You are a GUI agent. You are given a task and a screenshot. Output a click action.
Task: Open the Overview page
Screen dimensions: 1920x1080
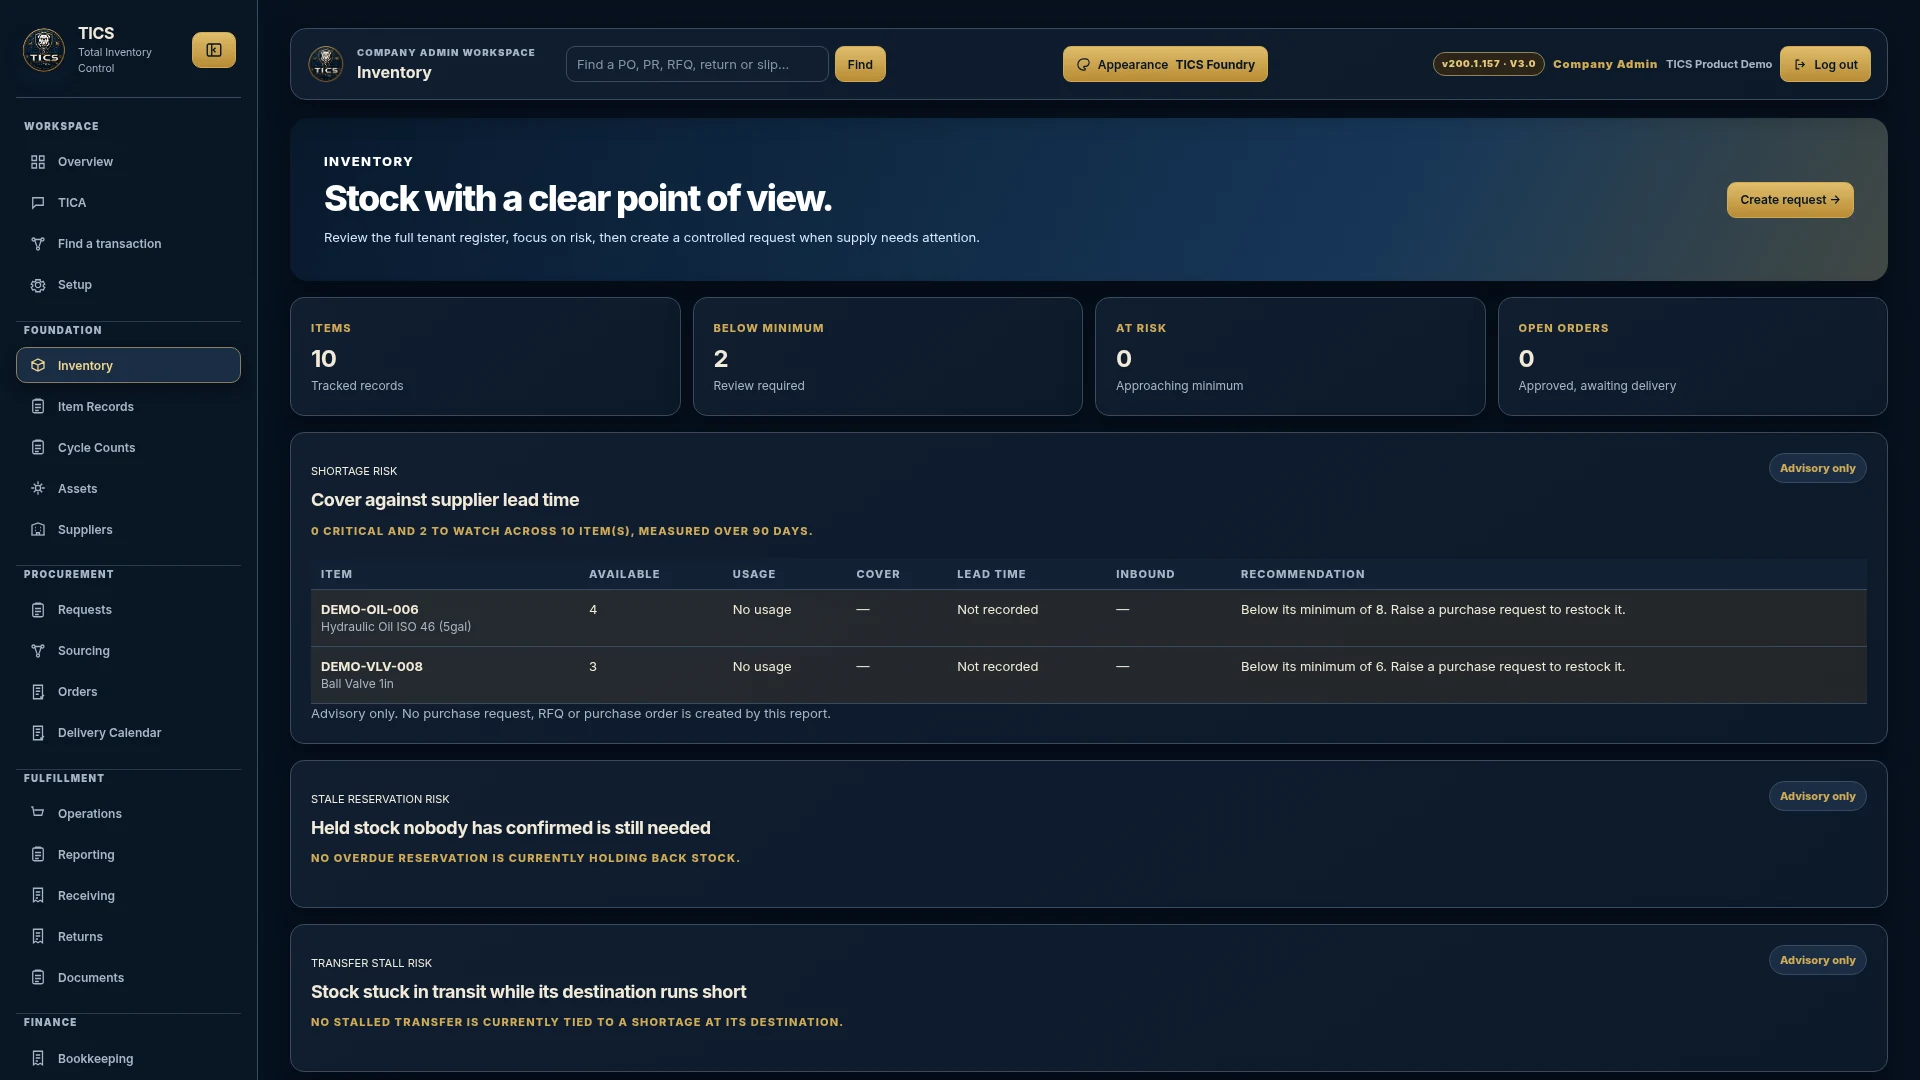click(x=128, y=162)
